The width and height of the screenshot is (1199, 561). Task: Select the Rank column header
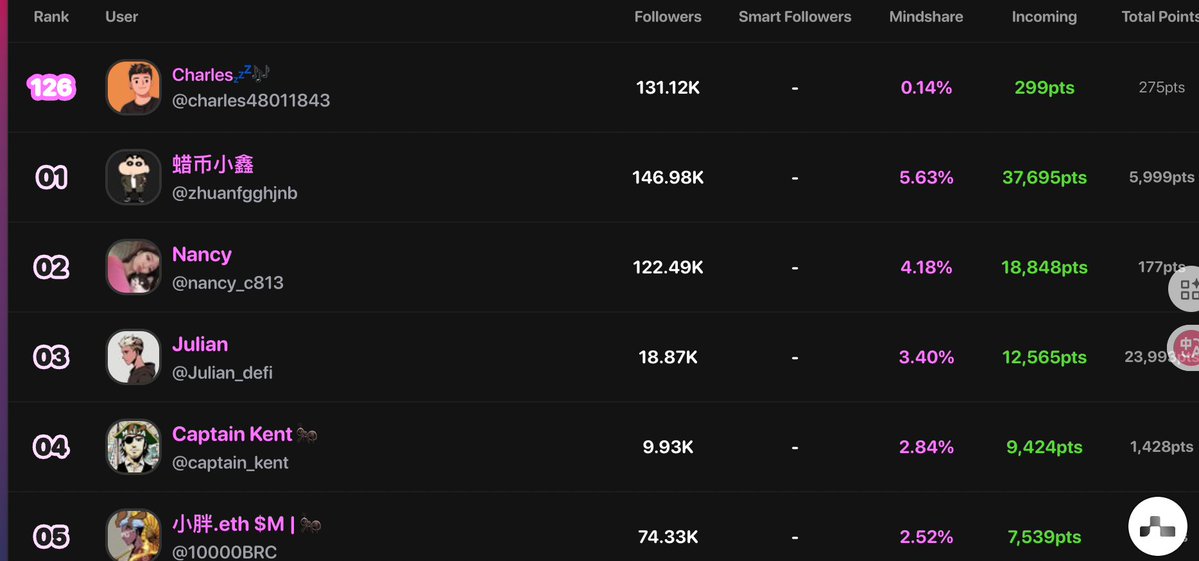click(x=51, y=17)
